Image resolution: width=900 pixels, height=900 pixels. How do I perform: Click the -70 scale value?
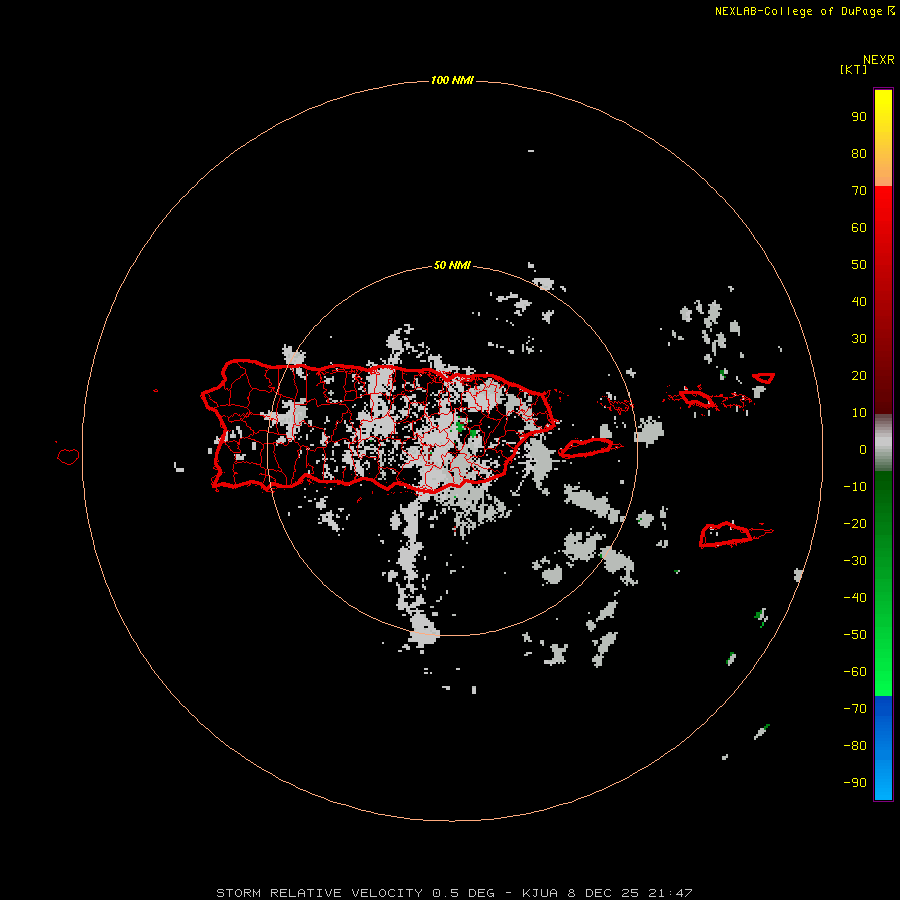pyautogui.click(x=855, y=709)
